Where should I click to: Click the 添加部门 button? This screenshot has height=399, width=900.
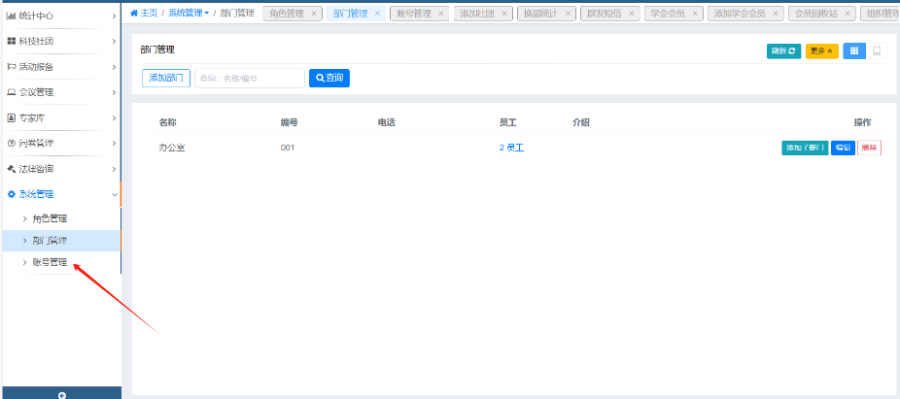(166, 78)
